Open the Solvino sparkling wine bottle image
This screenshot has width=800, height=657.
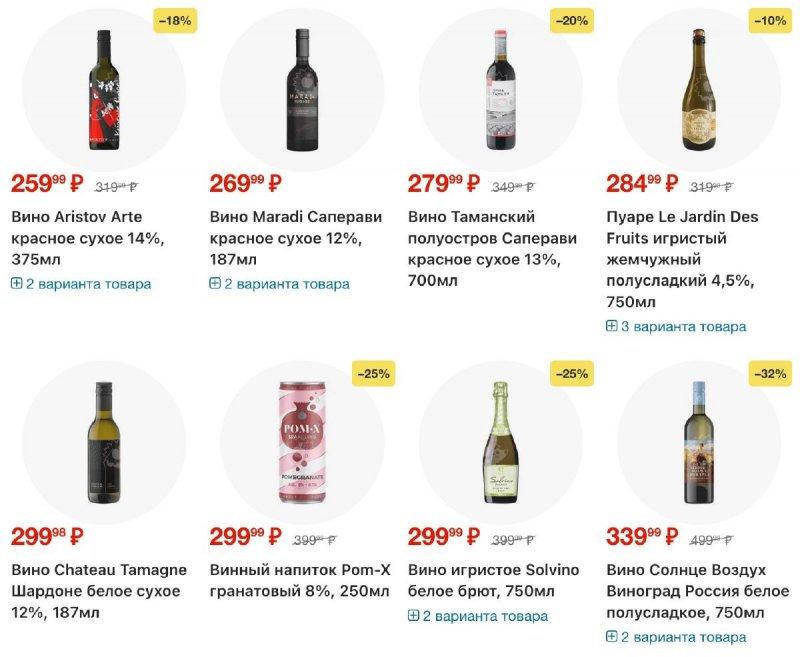[x=500, y=442]
